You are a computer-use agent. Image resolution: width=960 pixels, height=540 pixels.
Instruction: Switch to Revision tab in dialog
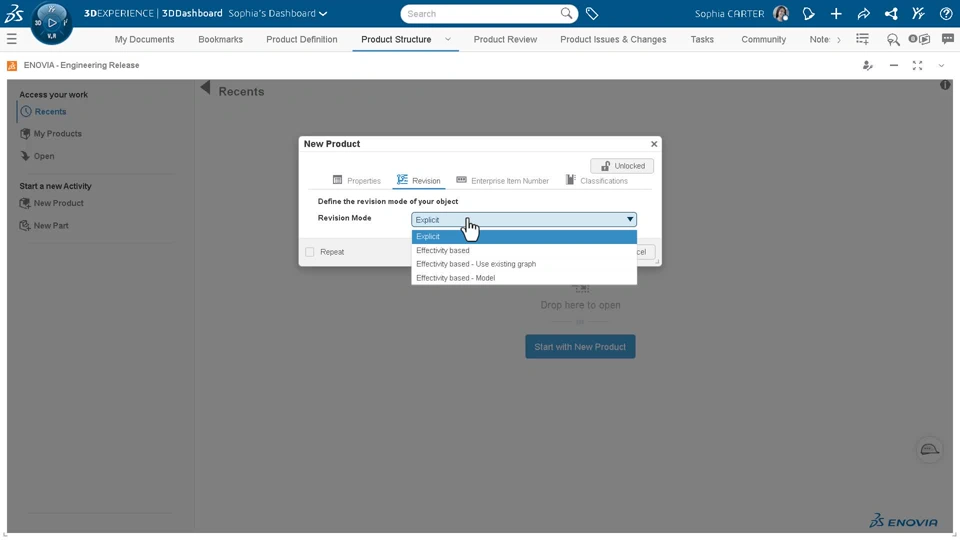click(x=418, y=181)
